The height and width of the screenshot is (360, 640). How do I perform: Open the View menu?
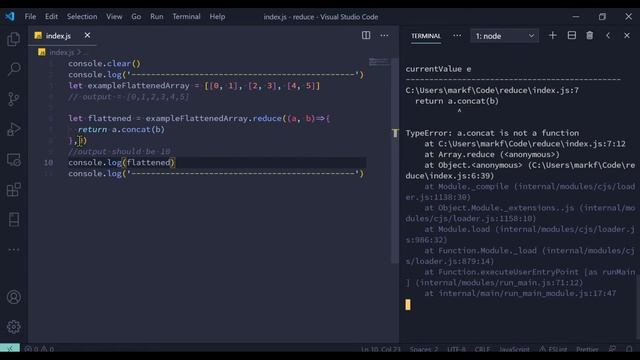[x=114, y=17]
